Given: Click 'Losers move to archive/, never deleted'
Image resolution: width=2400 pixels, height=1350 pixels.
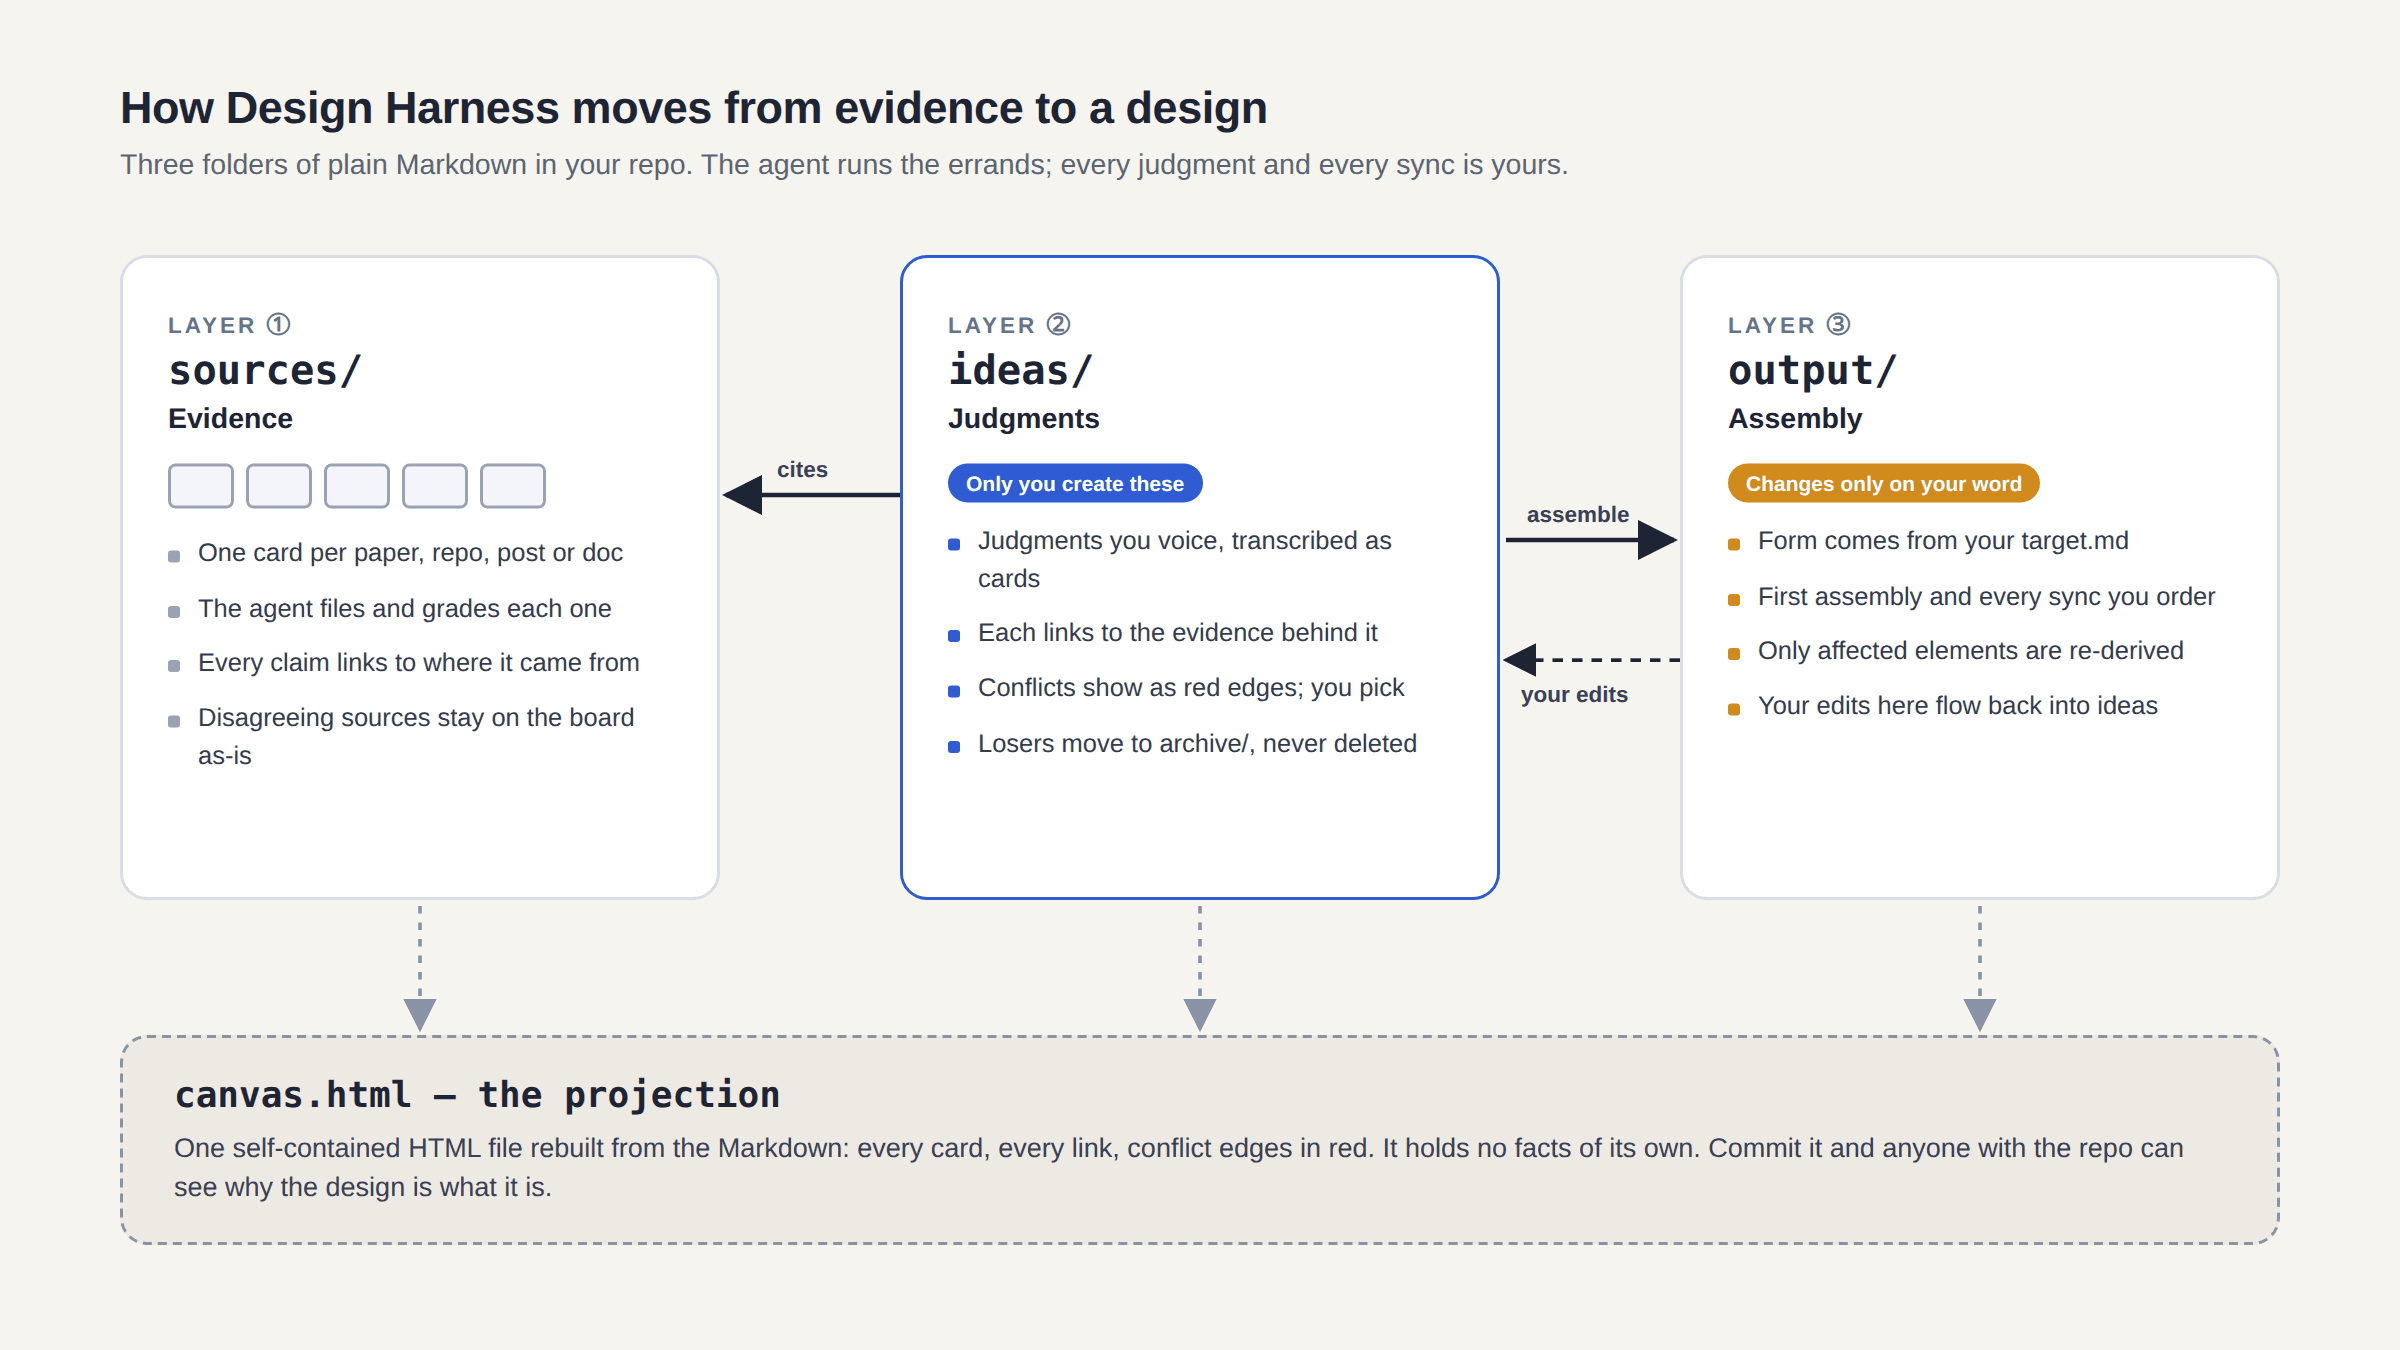Looking at the screenshot, I should (1197, 743).
